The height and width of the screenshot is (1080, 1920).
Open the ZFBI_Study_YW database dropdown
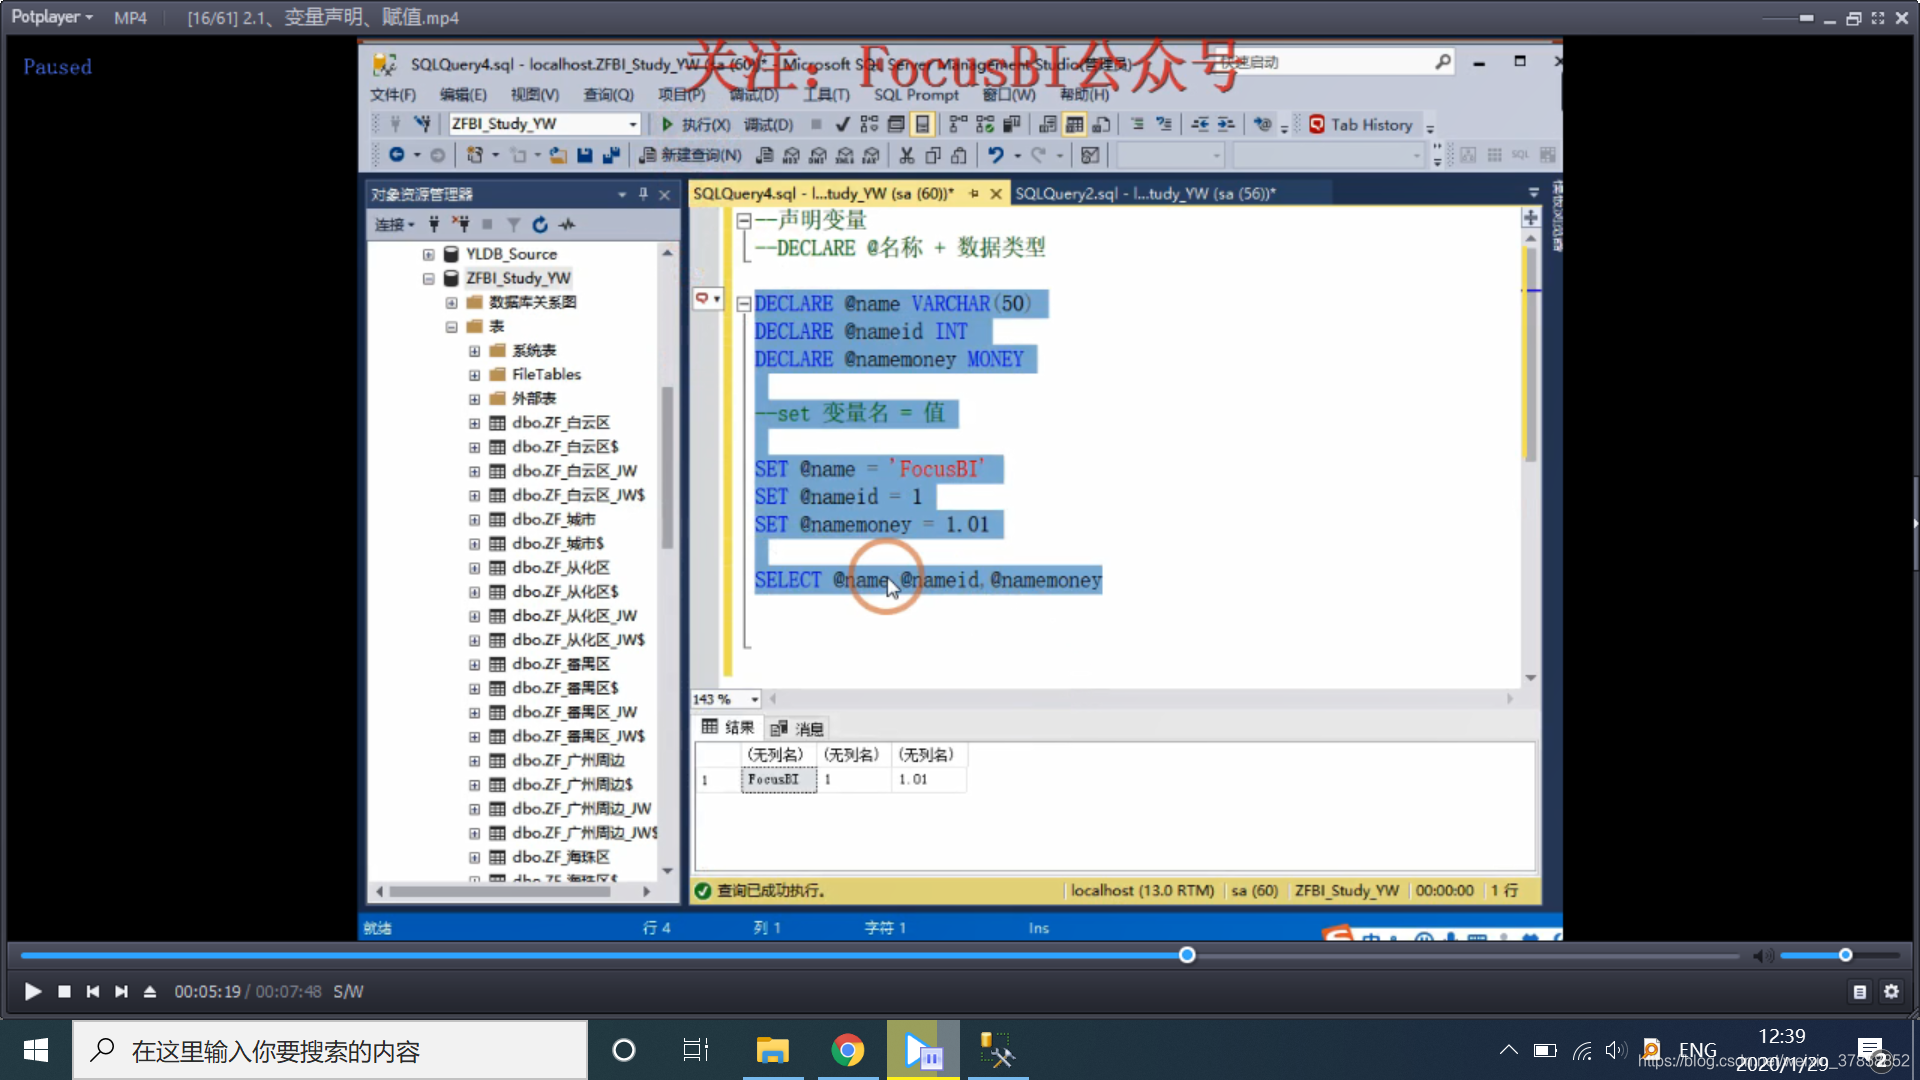(632, 124)
